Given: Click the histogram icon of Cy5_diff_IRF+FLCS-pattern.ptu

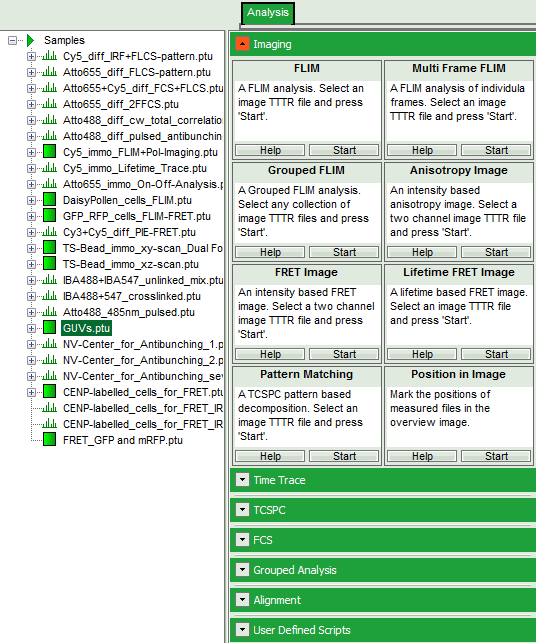Looking at the screenshot, I should [x=49, y=56].
